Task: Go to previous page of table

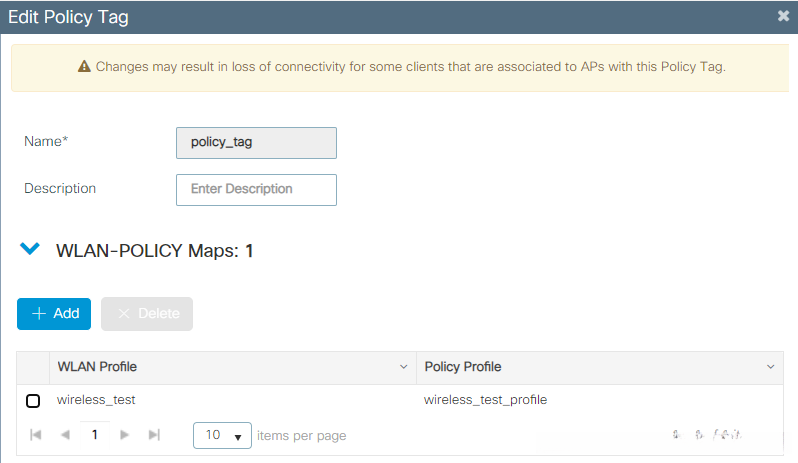Action: (65, 435)
